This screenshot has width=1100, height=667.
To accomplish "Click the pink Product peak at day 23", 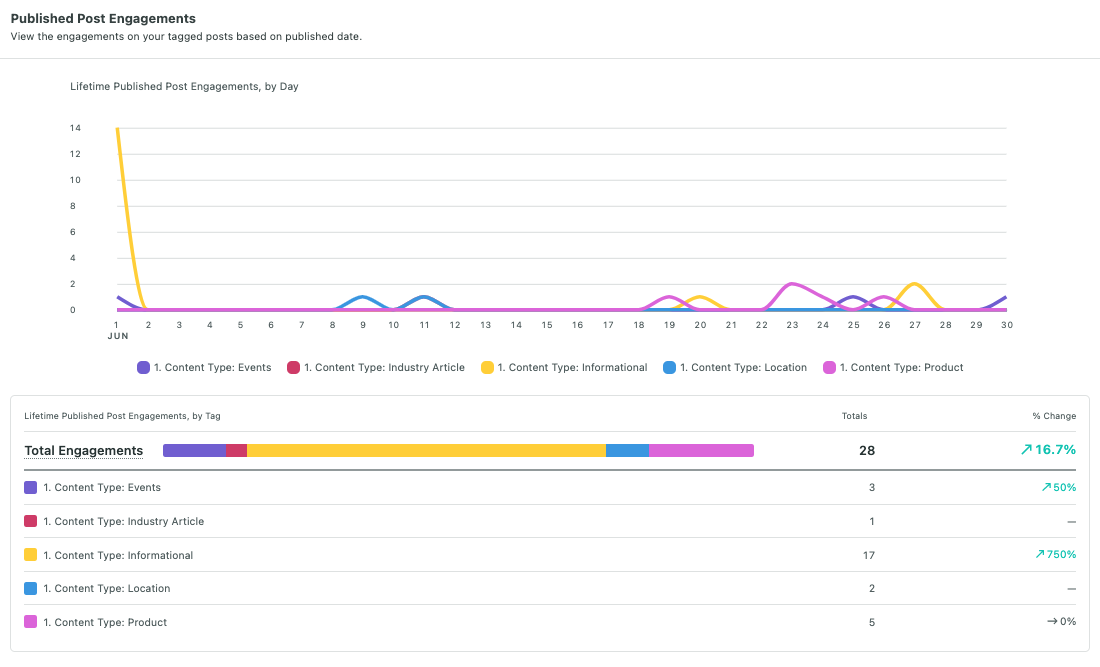I will pyautogui.click(x=792, y=284).
